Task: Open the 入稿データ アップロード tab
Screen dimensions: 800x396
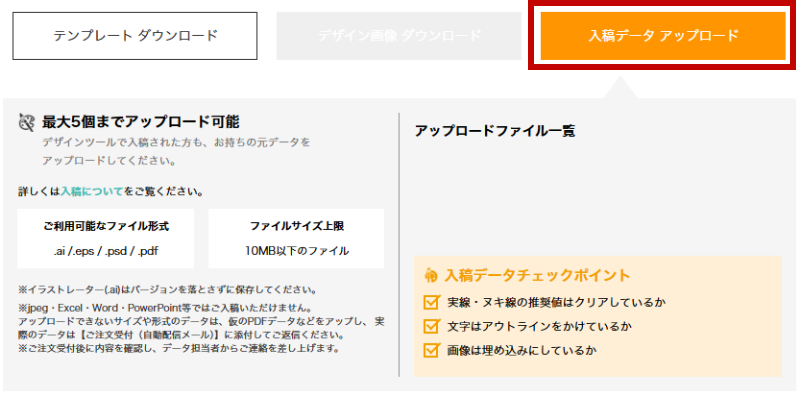Action: [x=663, y=36]
